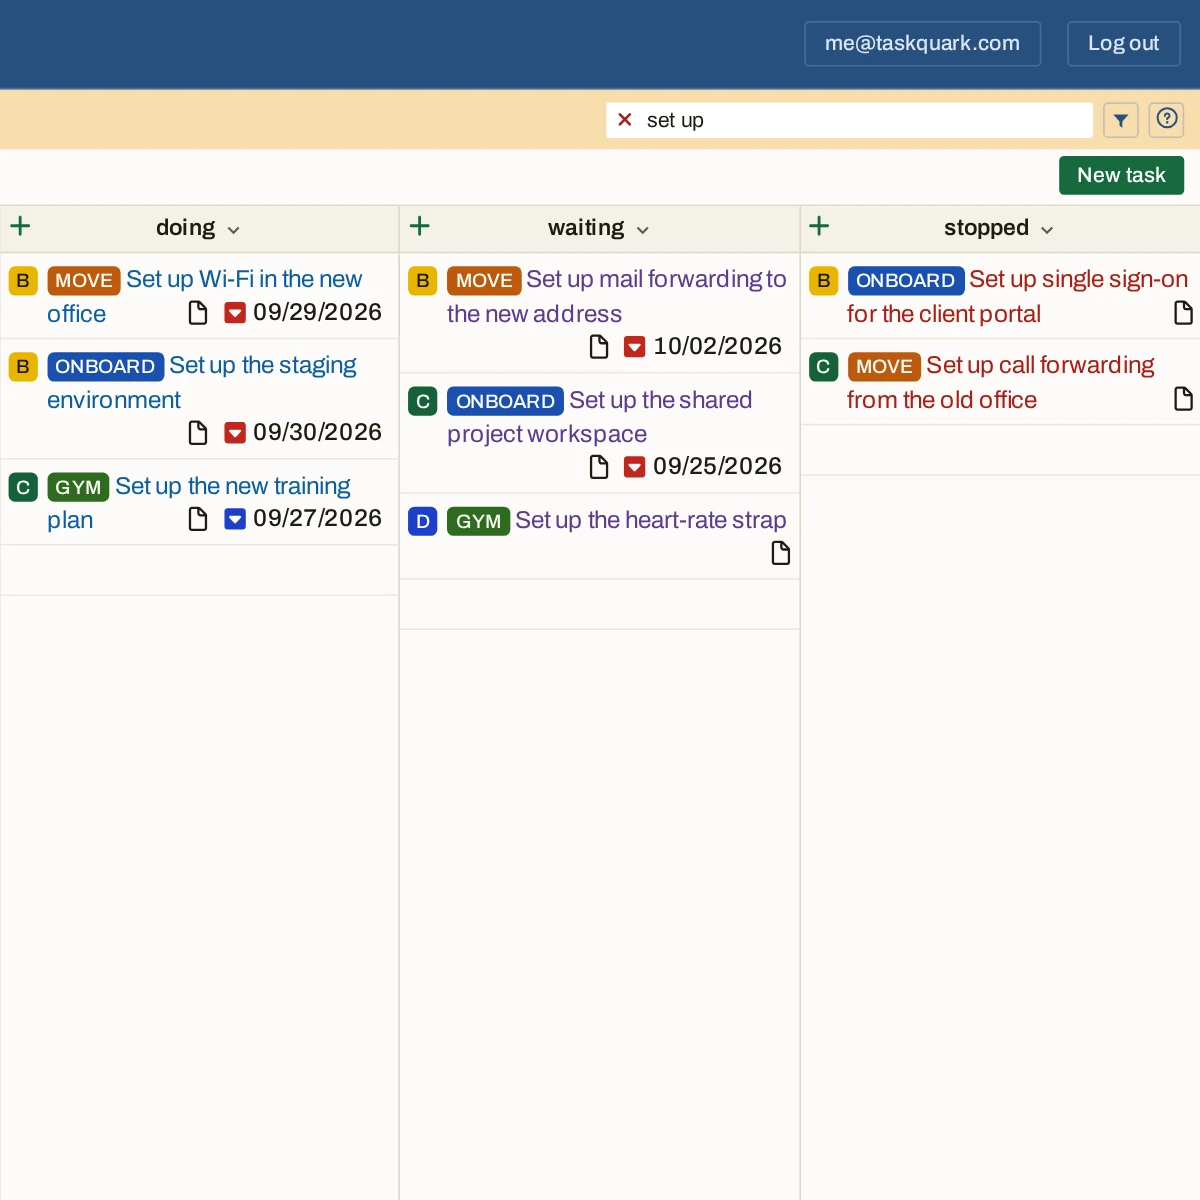Expand the stopped column dropdown
This screenshot has width=1200, height=1200.
click(1047, 230)
